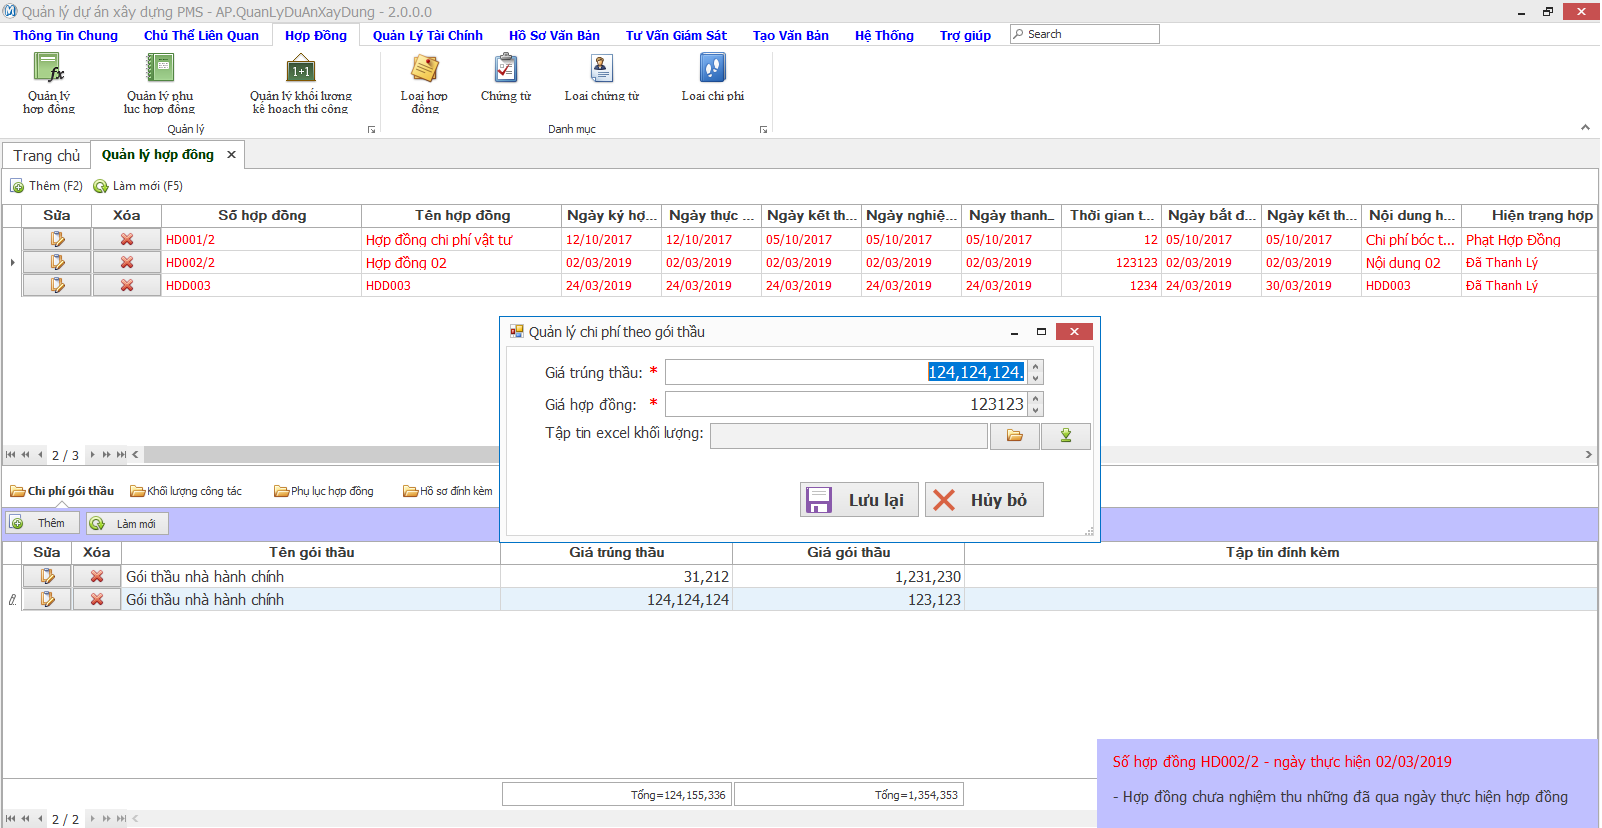Switch to the Trang chủ tab
This screenshot has width=1602, height=828.
click(x=46, y=156)
